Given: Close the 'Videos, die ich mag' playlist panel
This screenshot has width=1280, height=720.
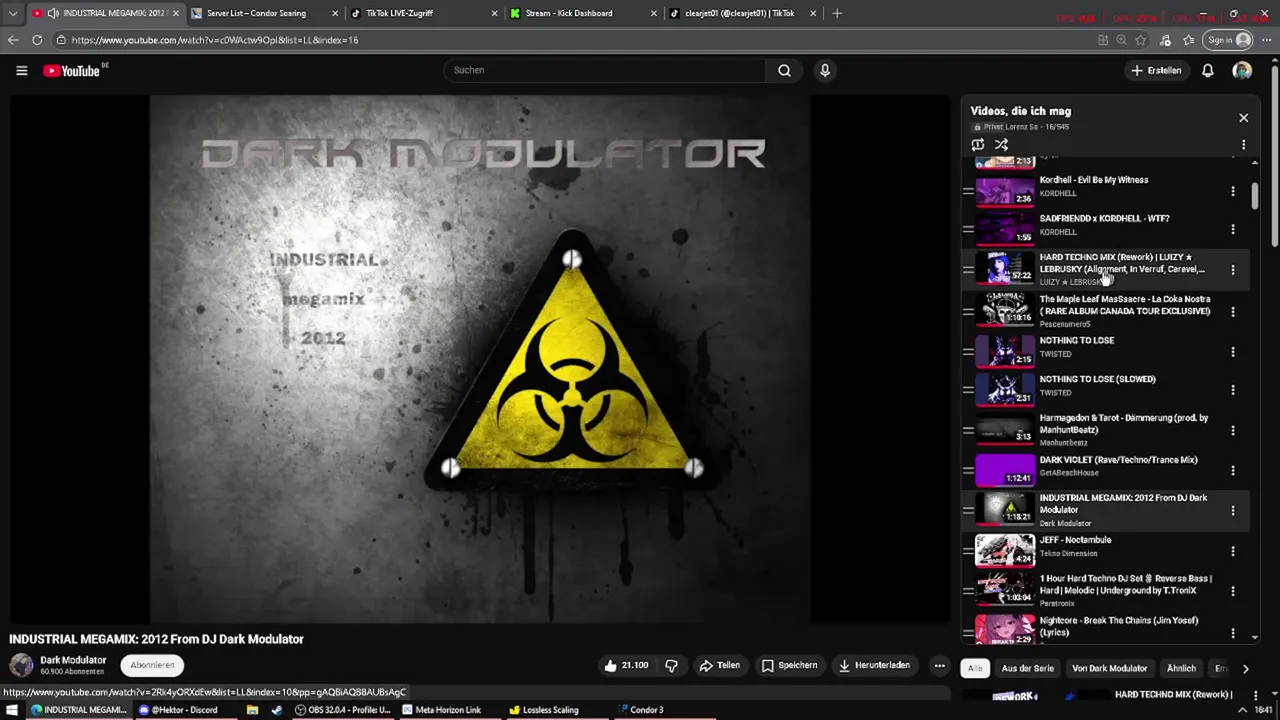Looking at the screenshot, I should (x=1243, y=118).
